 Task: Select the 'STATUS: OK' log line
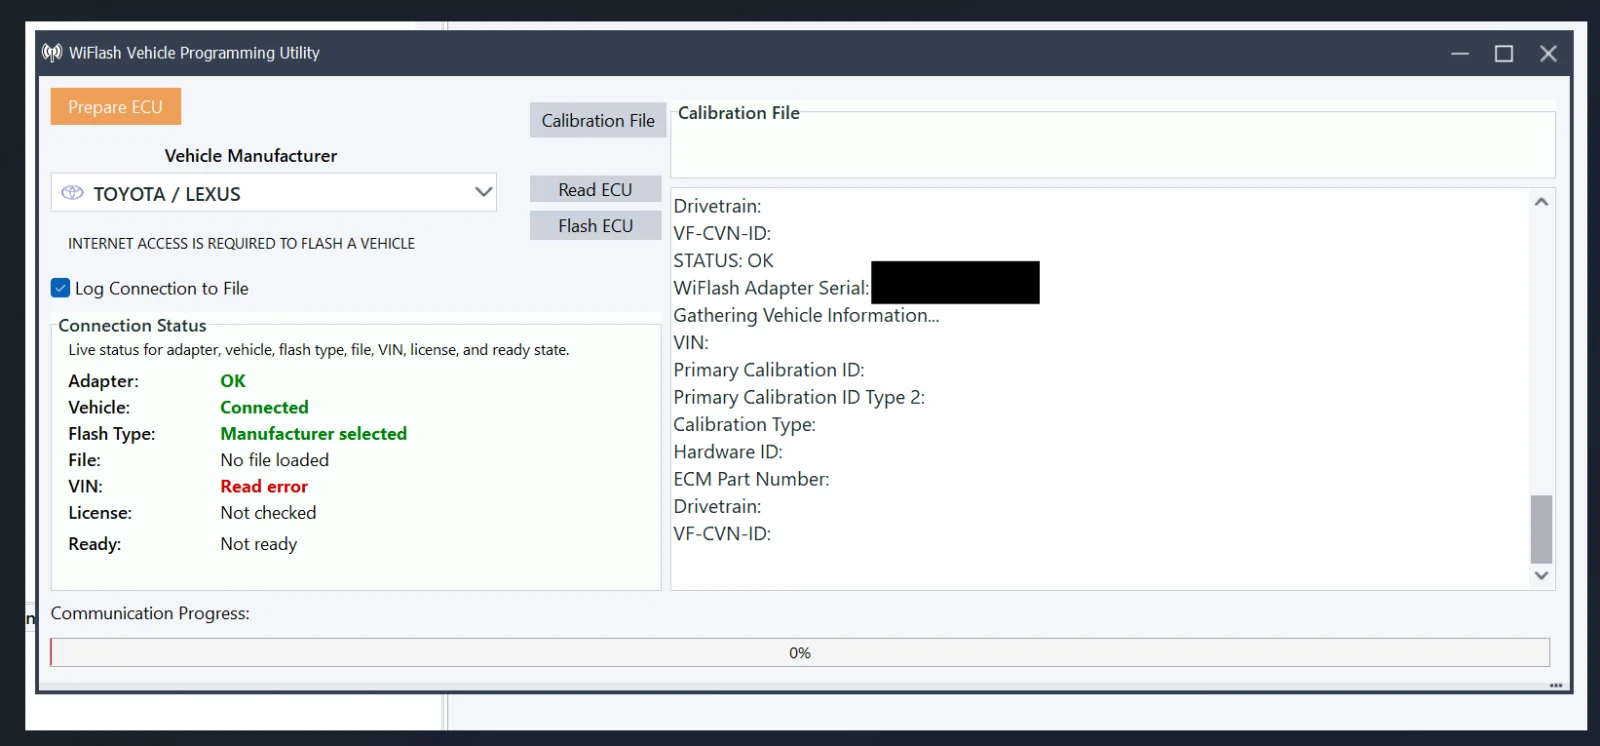pos(724,261)
